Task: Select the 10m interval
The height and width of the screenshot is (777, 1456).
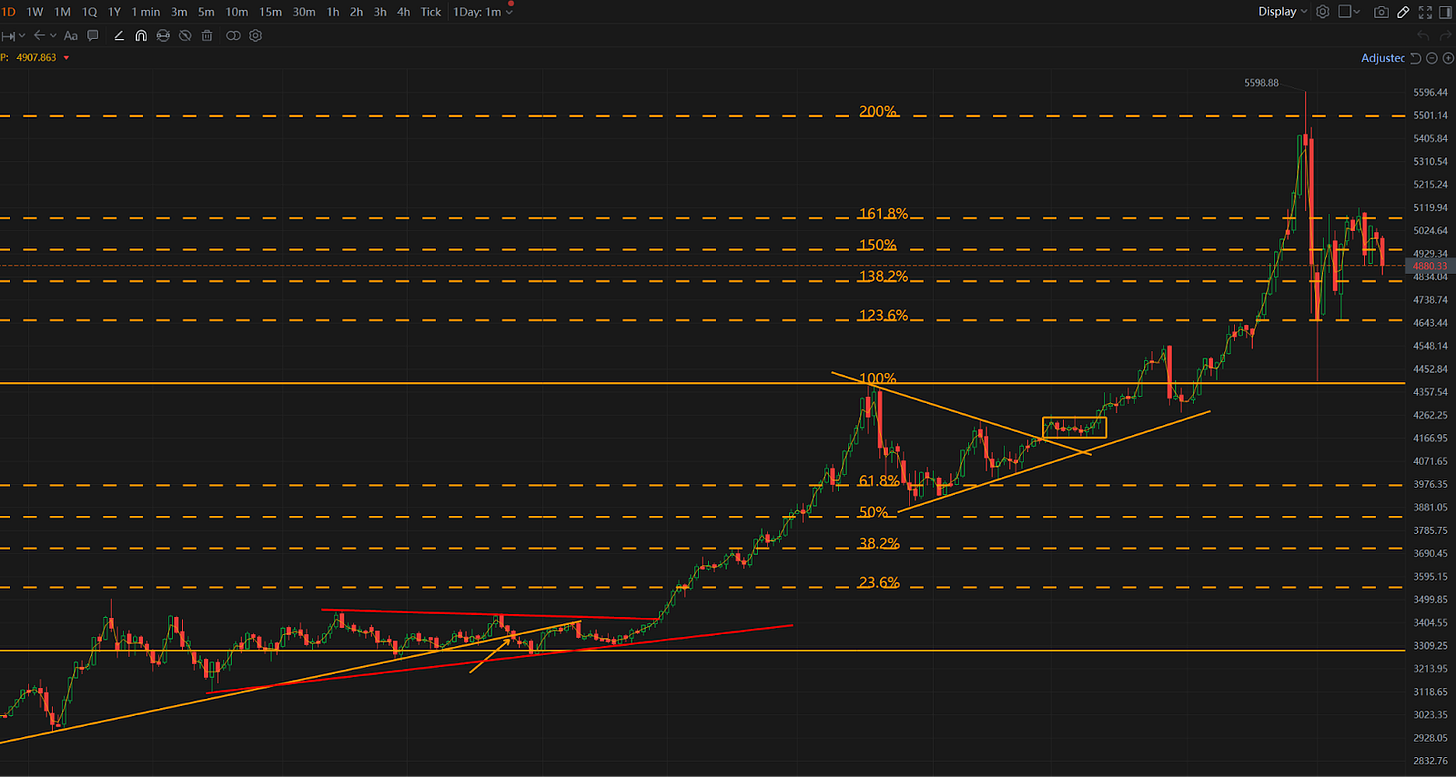Action: tap(237, 12)
